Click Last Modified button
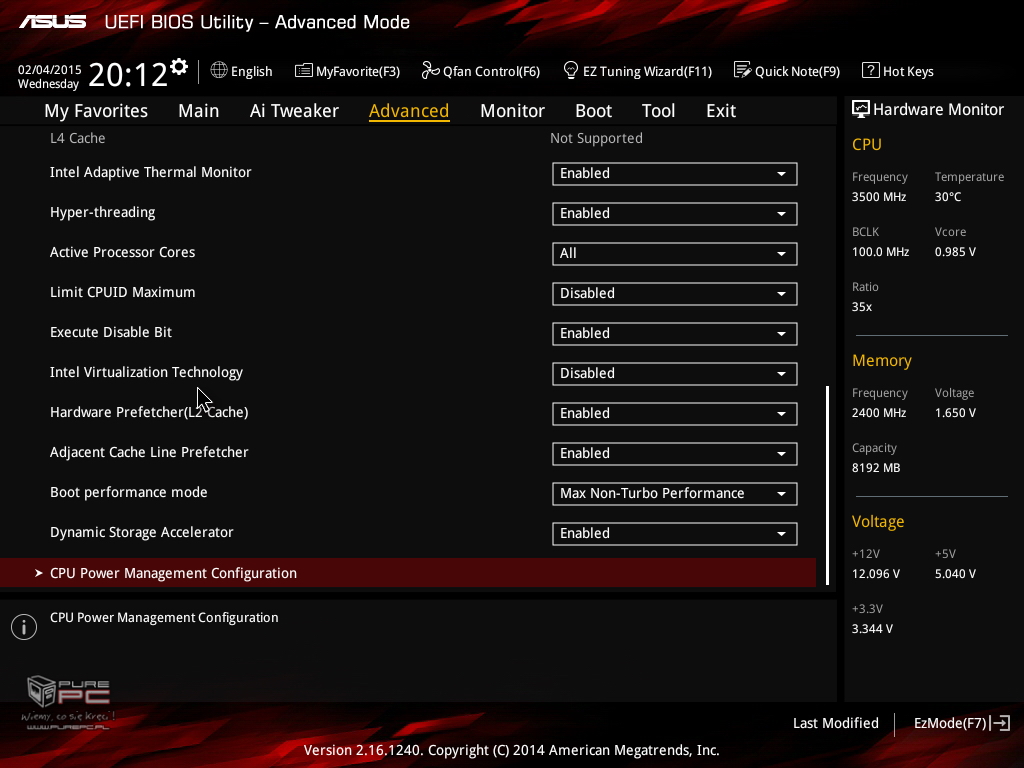Screen dimensions: 1024x768 coord(835,723)
